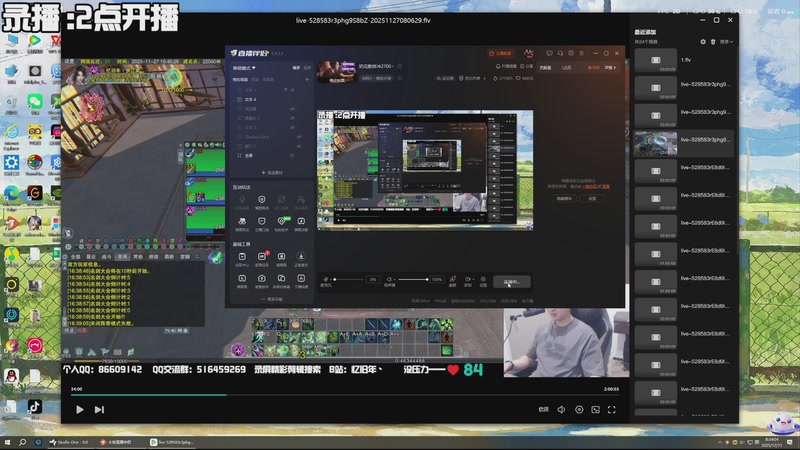
Task: Click the speaker icon beside the 100% slider
Action: [389, 280]
